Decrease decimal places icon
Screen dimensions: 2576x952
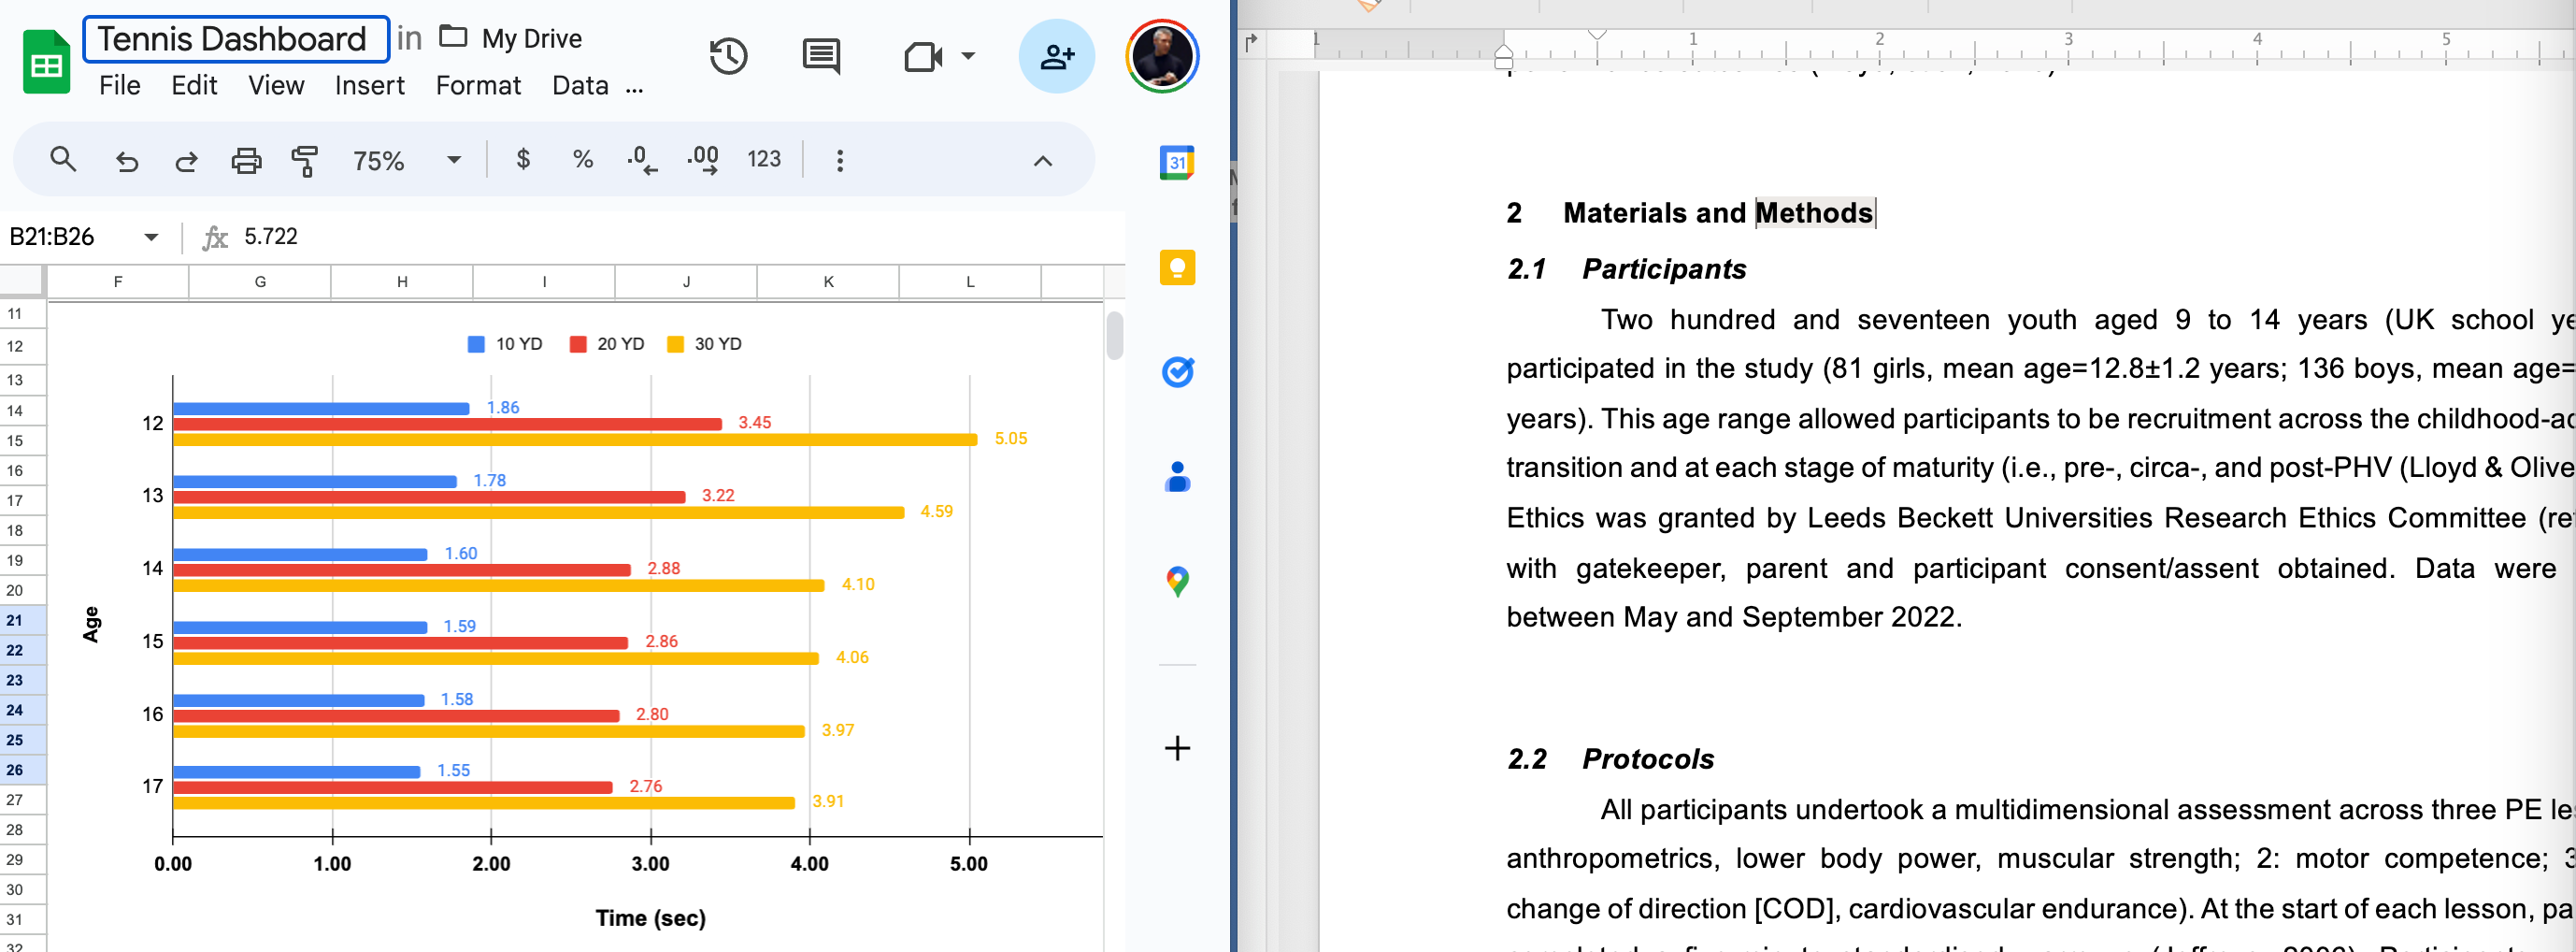point(642,160)
